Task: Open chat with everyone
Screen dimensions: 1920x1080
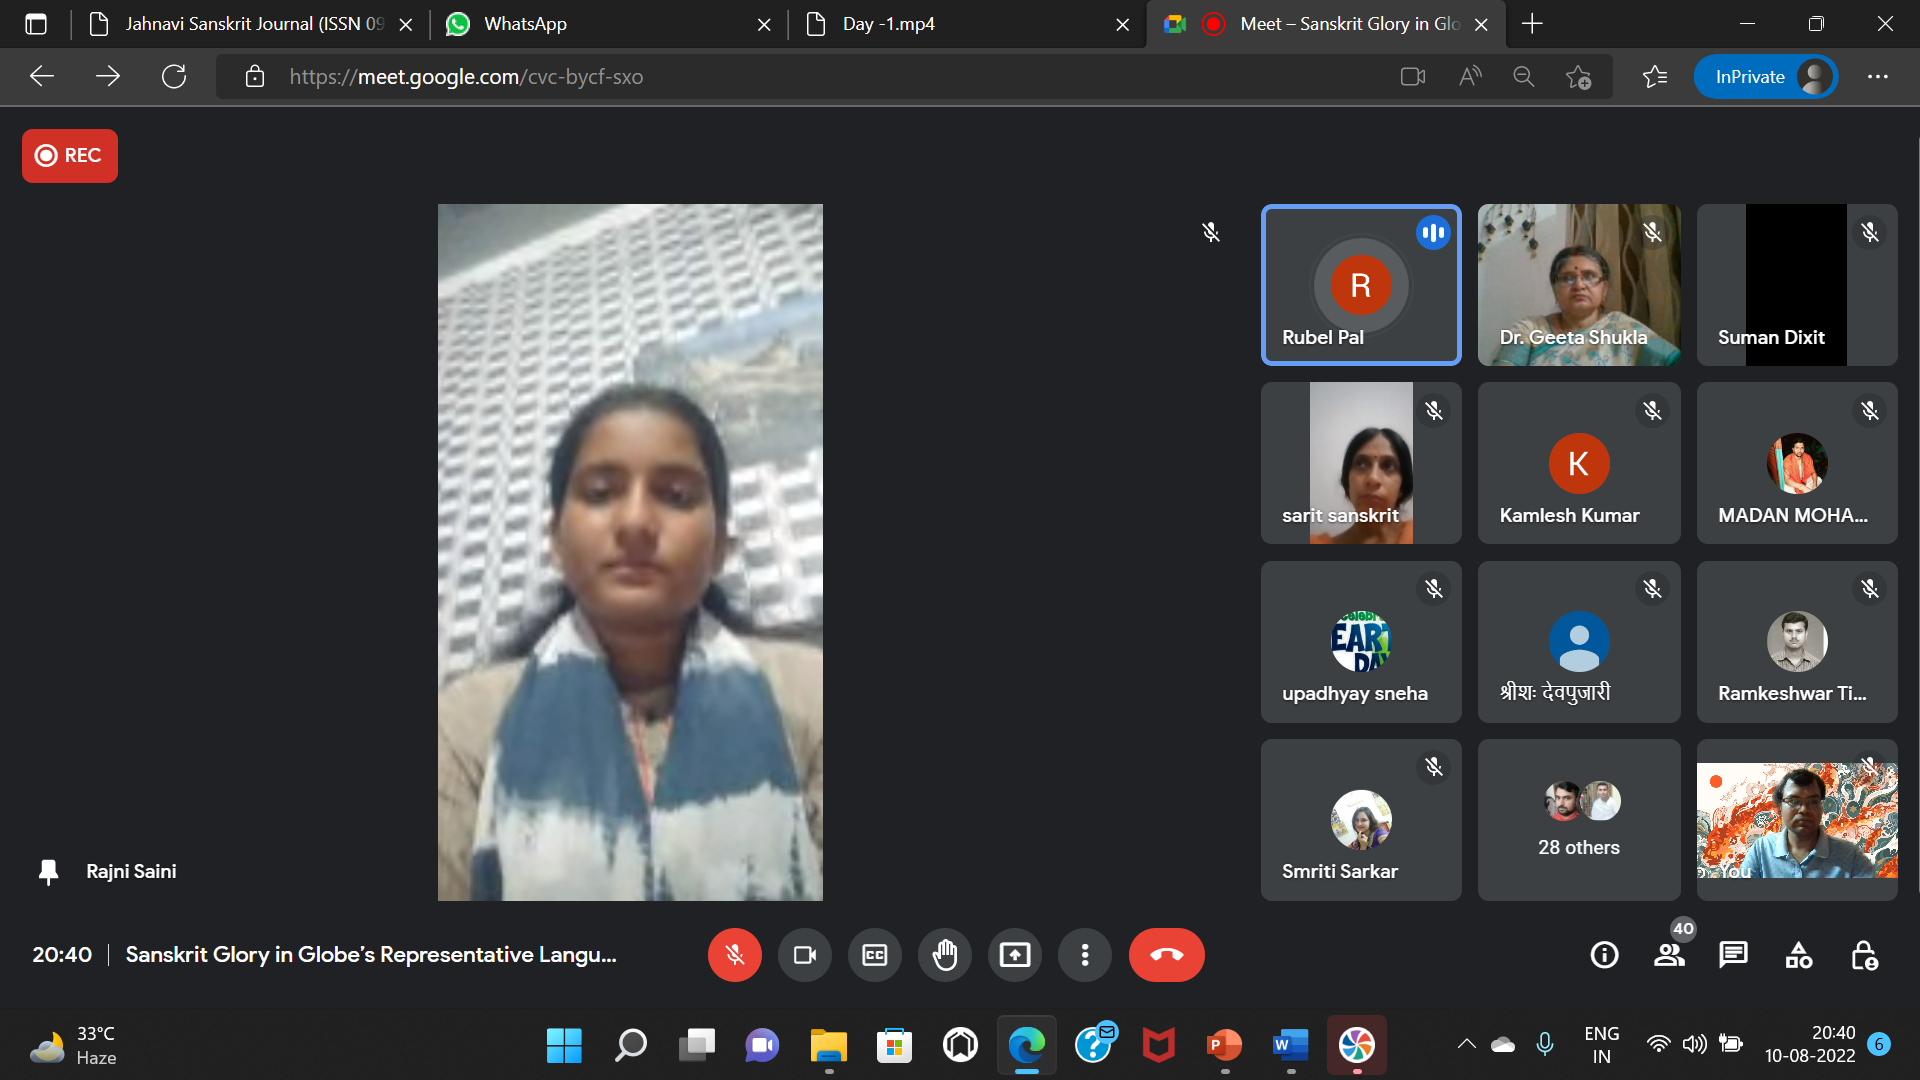Action: (x=1733, y=955)
